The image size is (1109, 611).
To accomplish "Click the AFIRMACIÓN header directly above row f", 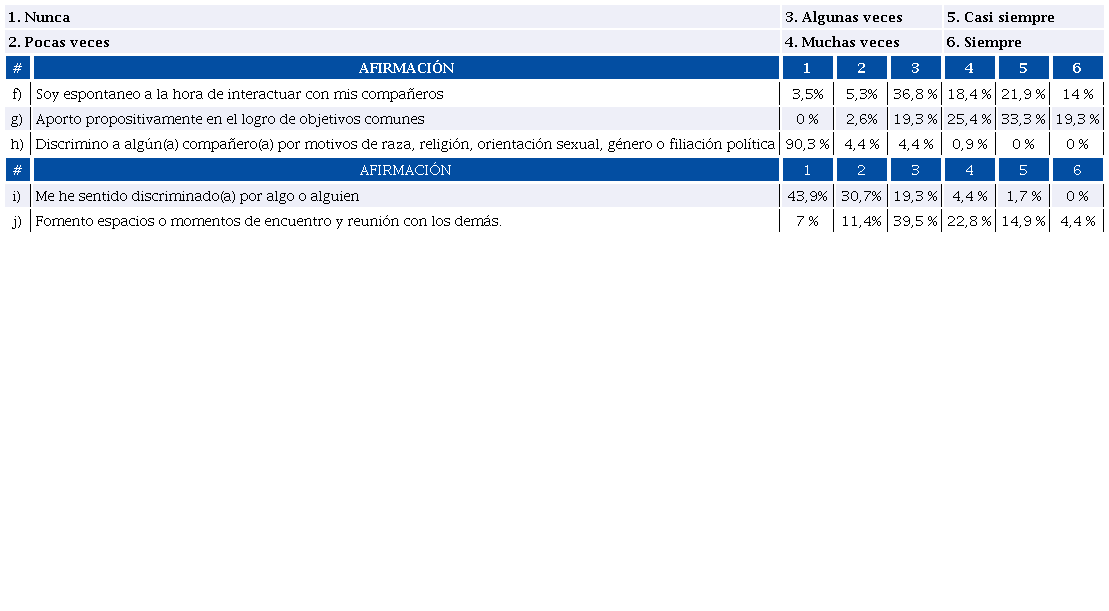I will click(406, 68).
